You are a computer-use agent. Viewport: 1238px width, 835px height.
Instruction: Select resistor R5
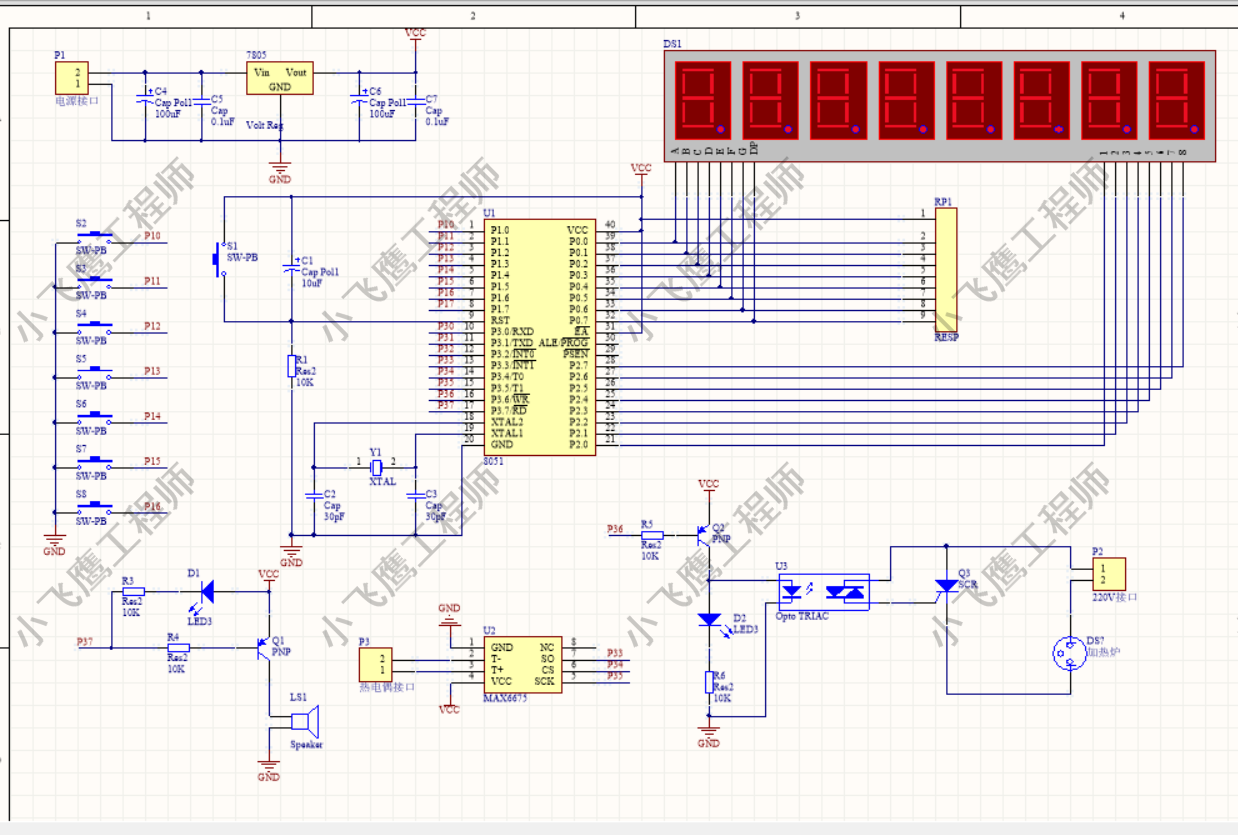coord(651,535)
